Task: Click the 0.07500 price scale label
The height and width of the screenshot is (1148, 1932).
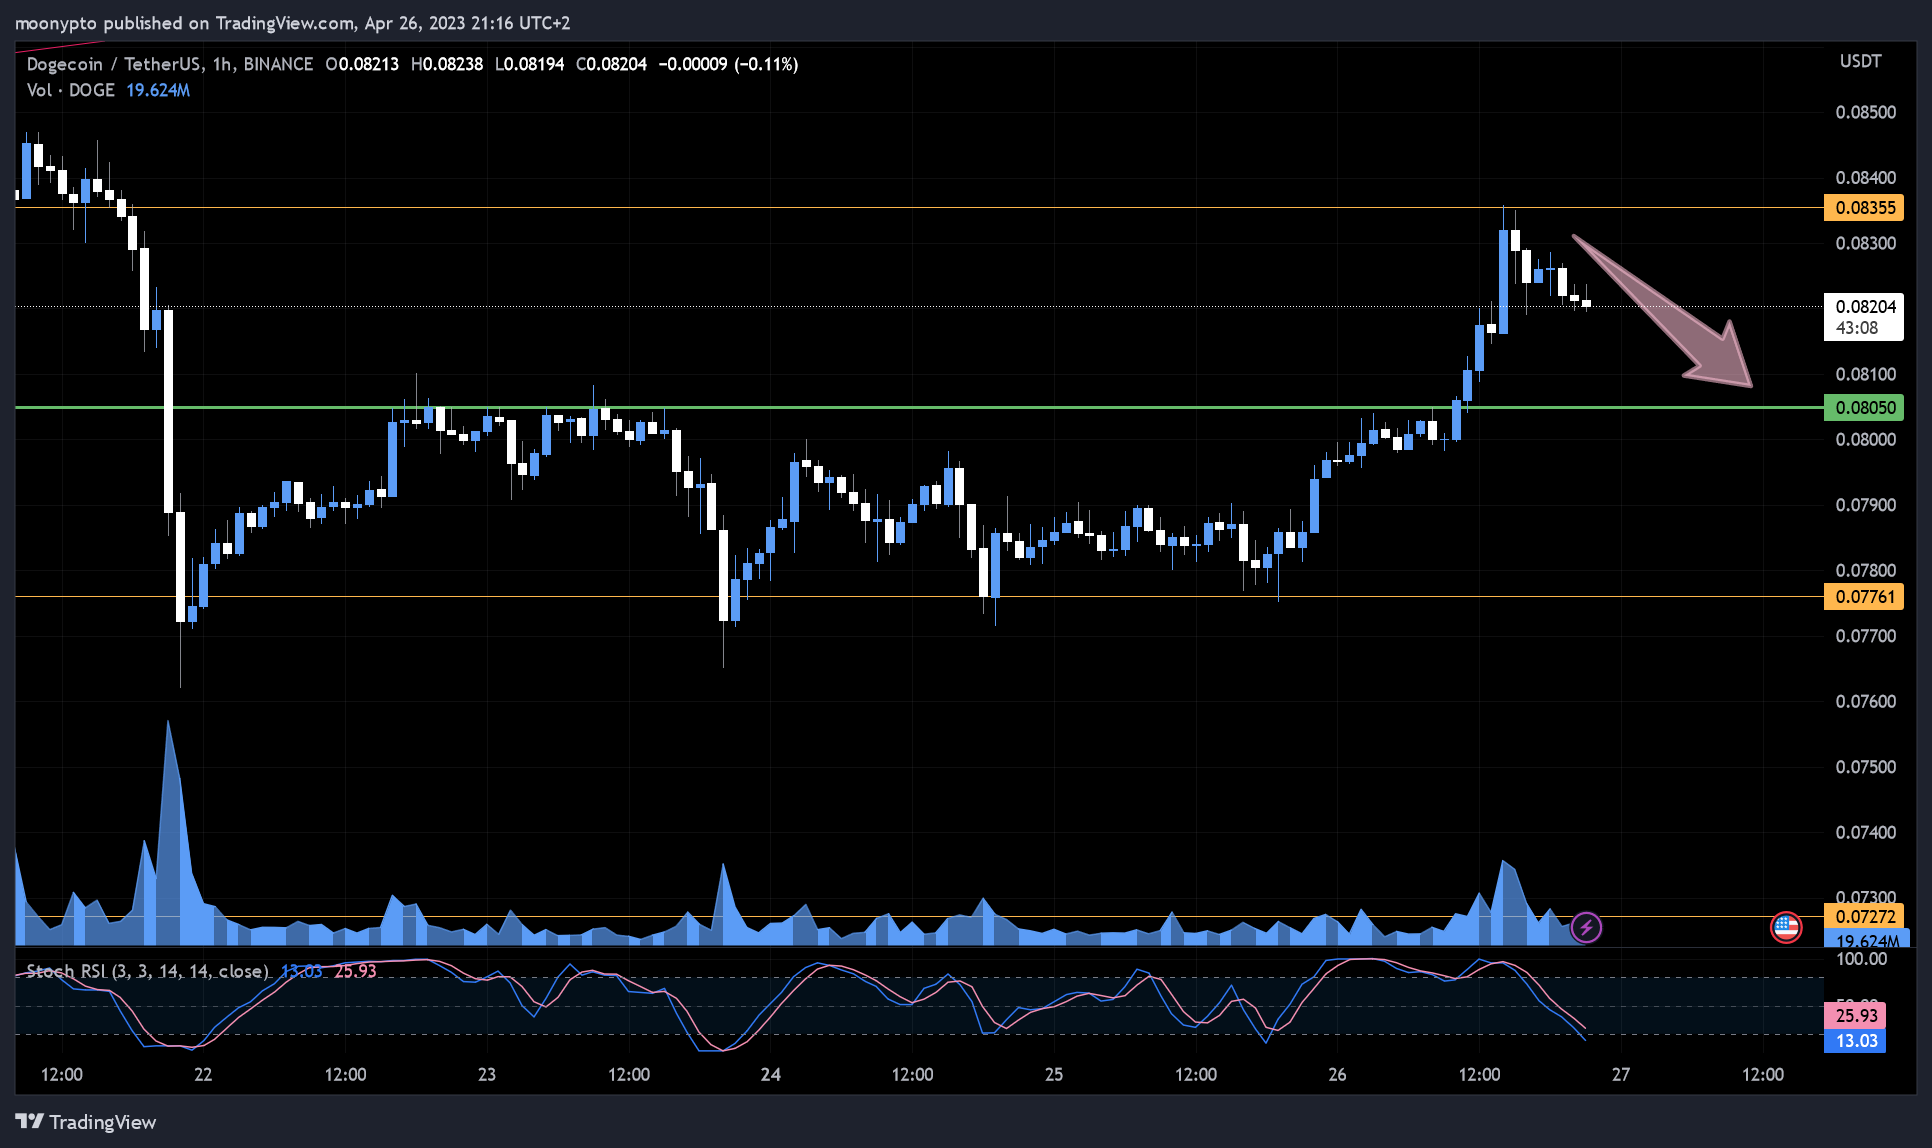Action: pos(1865,767)
